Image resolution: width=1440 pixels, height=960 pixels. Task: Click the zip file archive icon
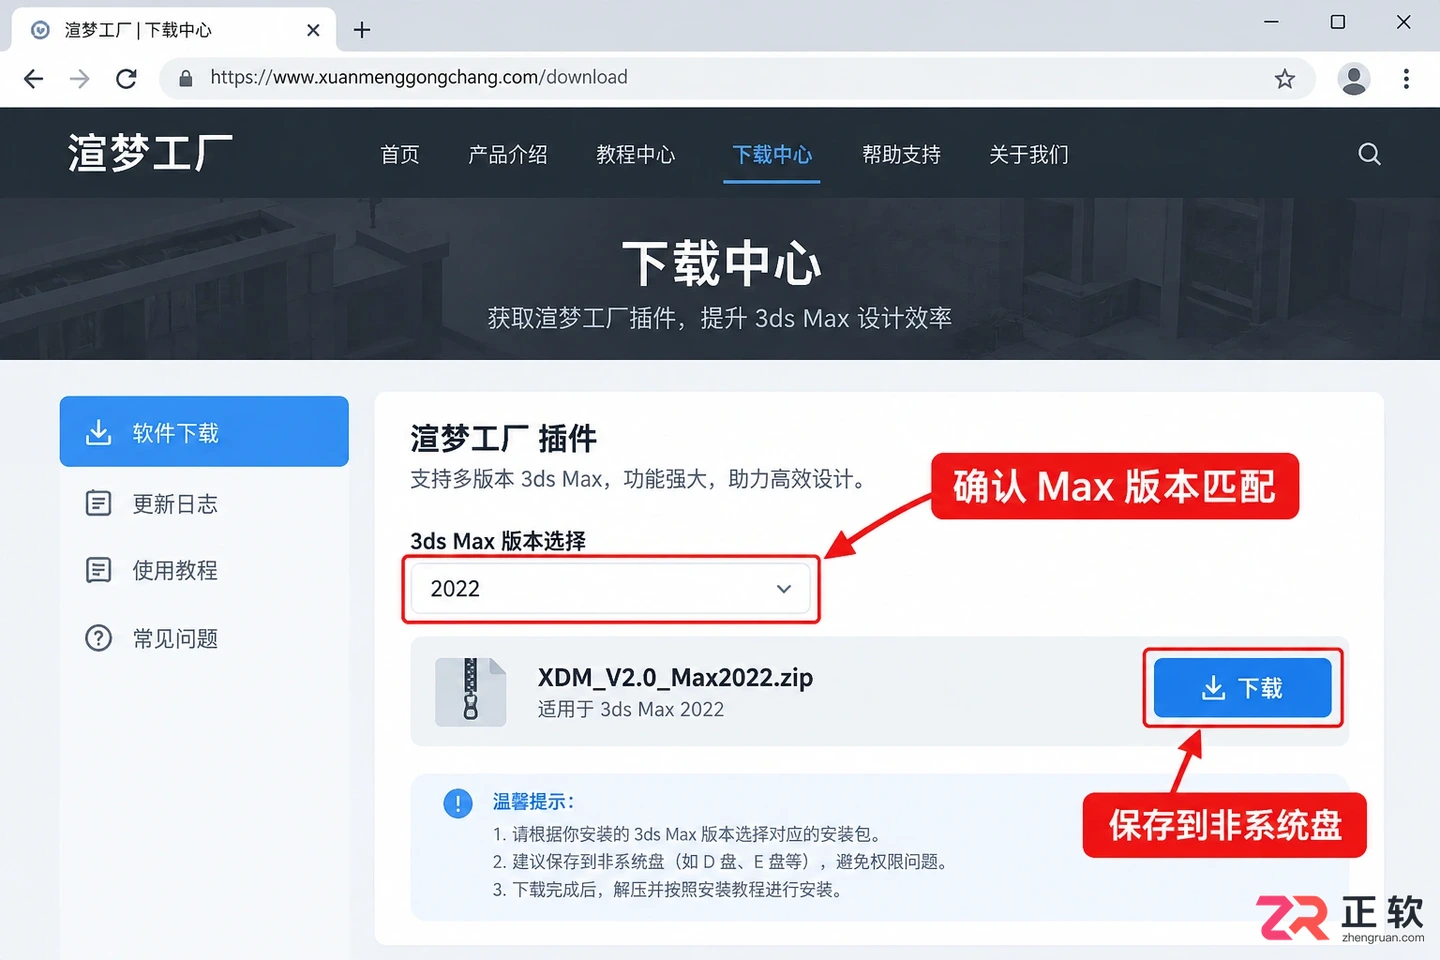470,691
